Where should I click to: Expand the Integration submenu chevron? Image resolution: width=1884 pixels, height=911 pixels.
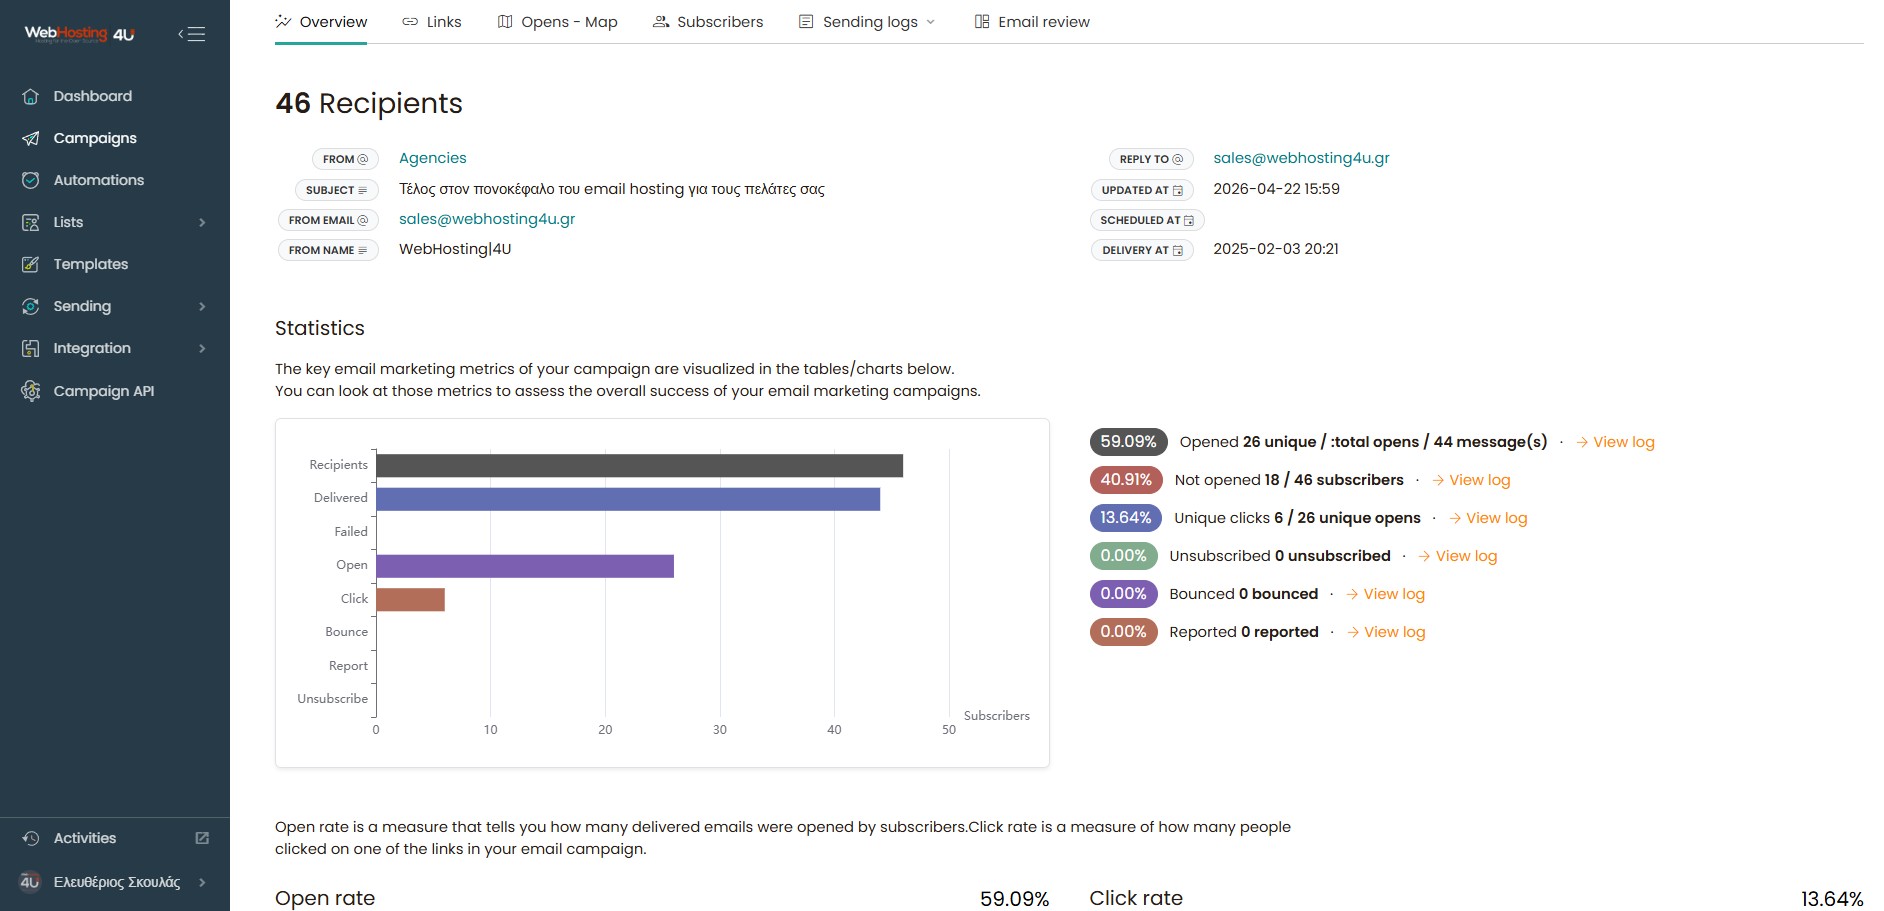(x=202, y=349)
